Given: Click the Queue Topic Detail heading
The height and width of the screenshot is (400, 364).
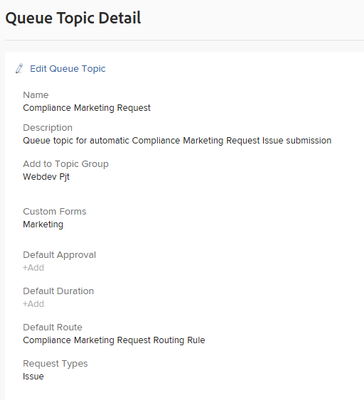Looking at the screenshot, I should coord(73,18).
